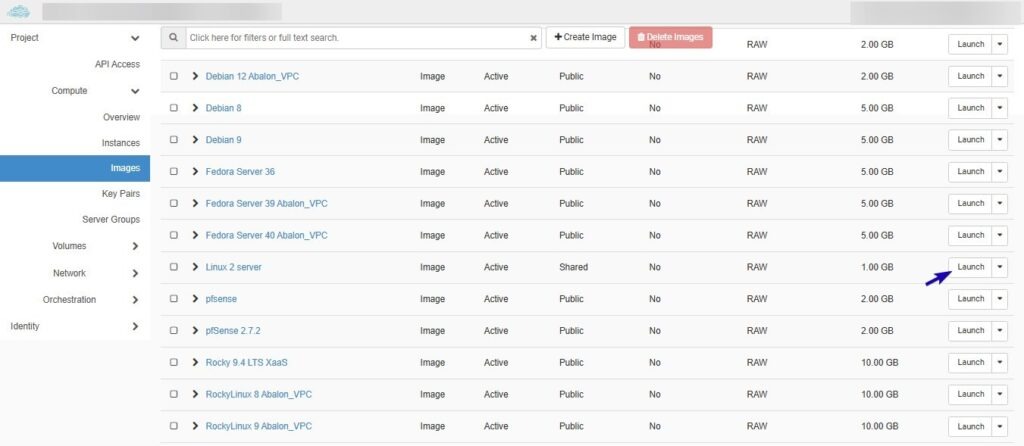The height and width of the screenshot is (446, 1024).
Task: Go to the Compute Overview page
Action: tap(121, 117)
